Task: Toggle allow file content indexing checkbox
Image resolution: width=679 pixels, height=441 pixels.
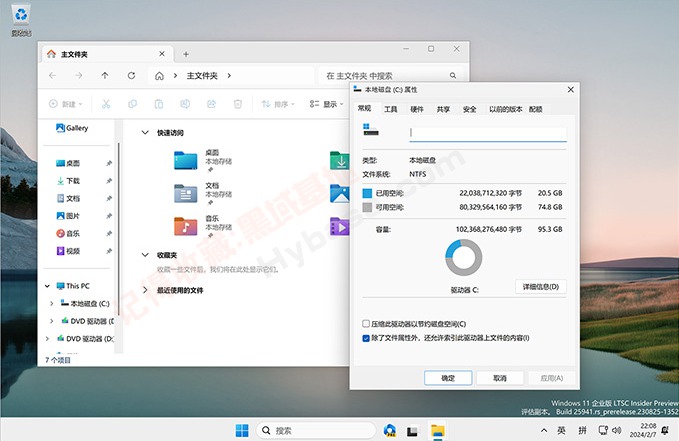Action: (x=366, y=338)
